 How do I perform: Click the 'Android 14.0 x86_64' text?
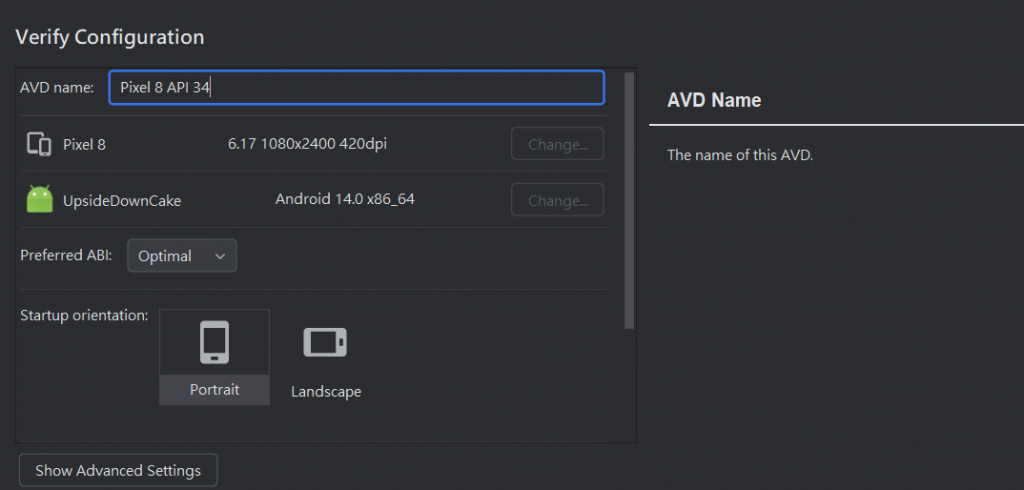(345, 199)
